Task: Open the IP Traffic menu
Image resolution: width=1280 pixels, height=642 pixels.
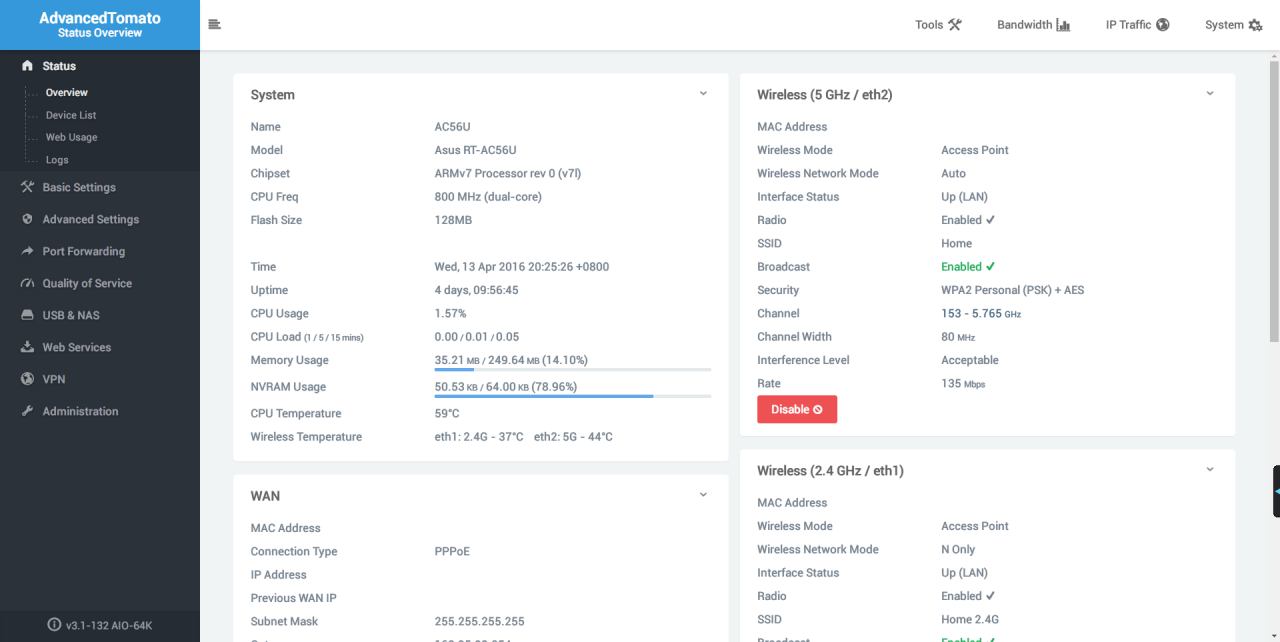Action: click(1137, 25)
